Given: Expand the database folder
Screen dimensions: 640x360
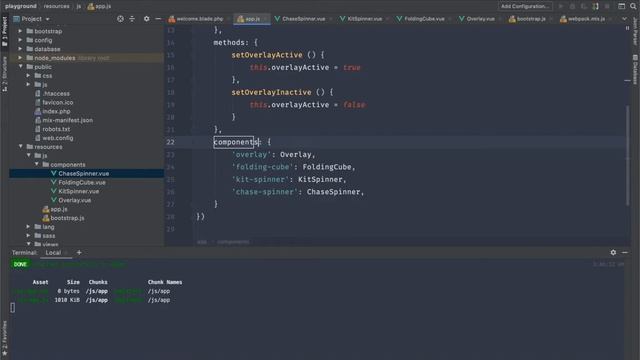Looking at the screenshot, I should pos(20,49).
